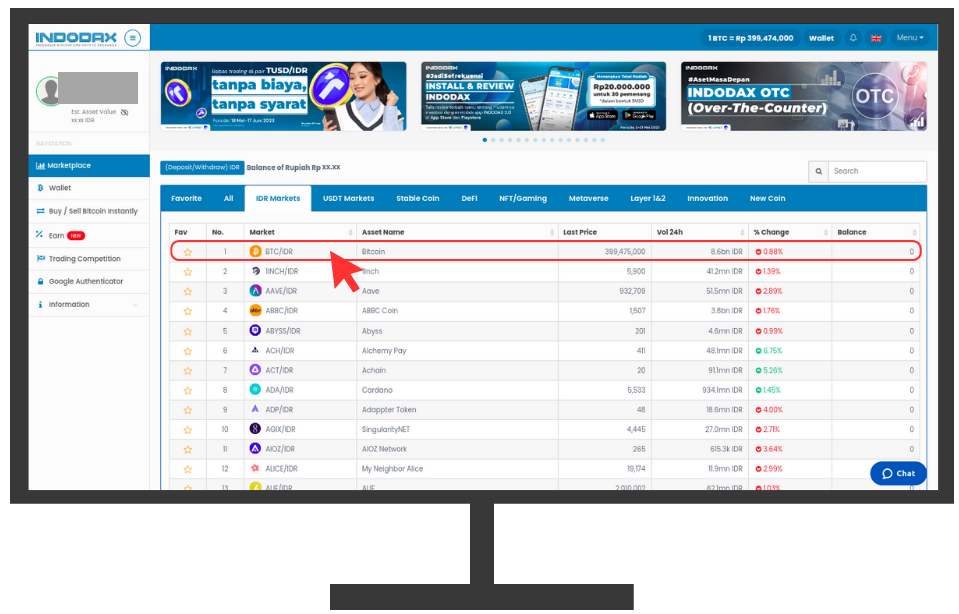The height and width of the screenshot is (614, 959).
Task: Select the IDR Markets tab
Action: click(278, 198)
